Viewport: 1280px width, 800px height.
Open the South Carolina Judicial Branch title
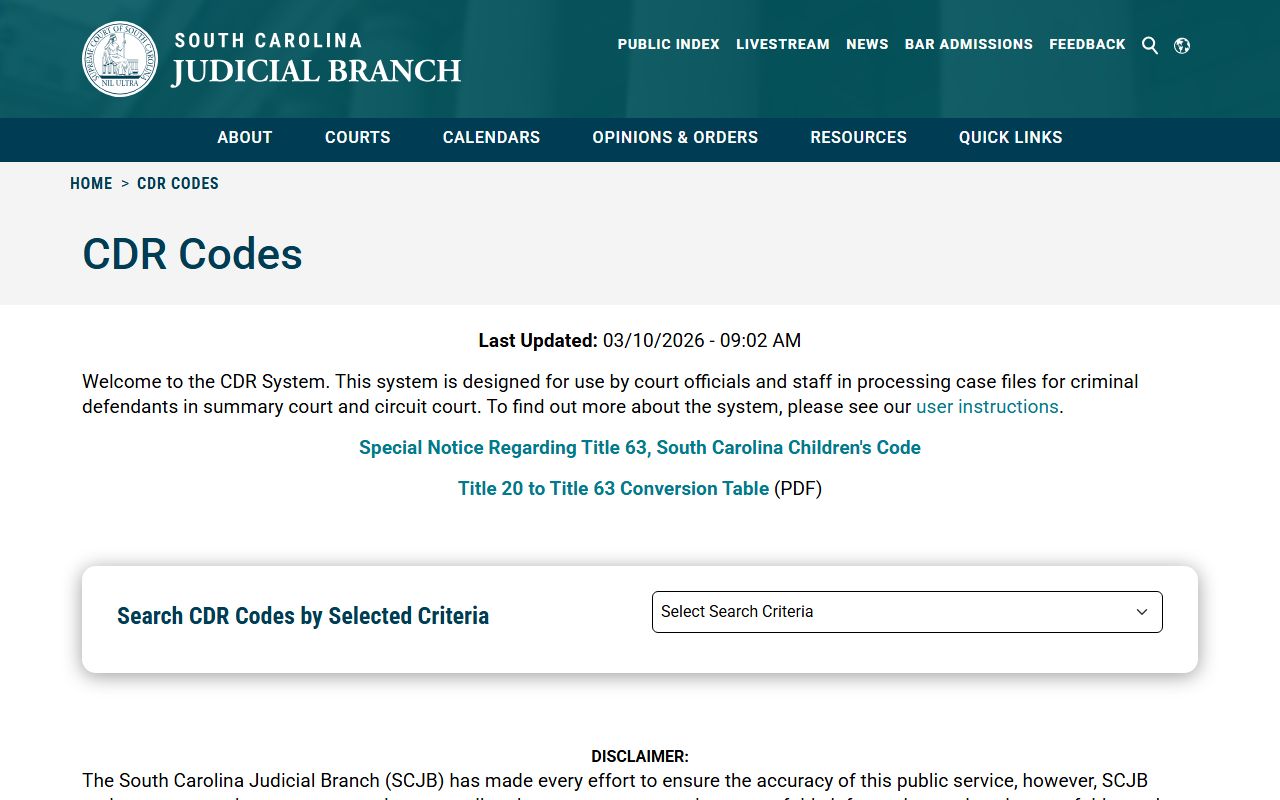316,59
